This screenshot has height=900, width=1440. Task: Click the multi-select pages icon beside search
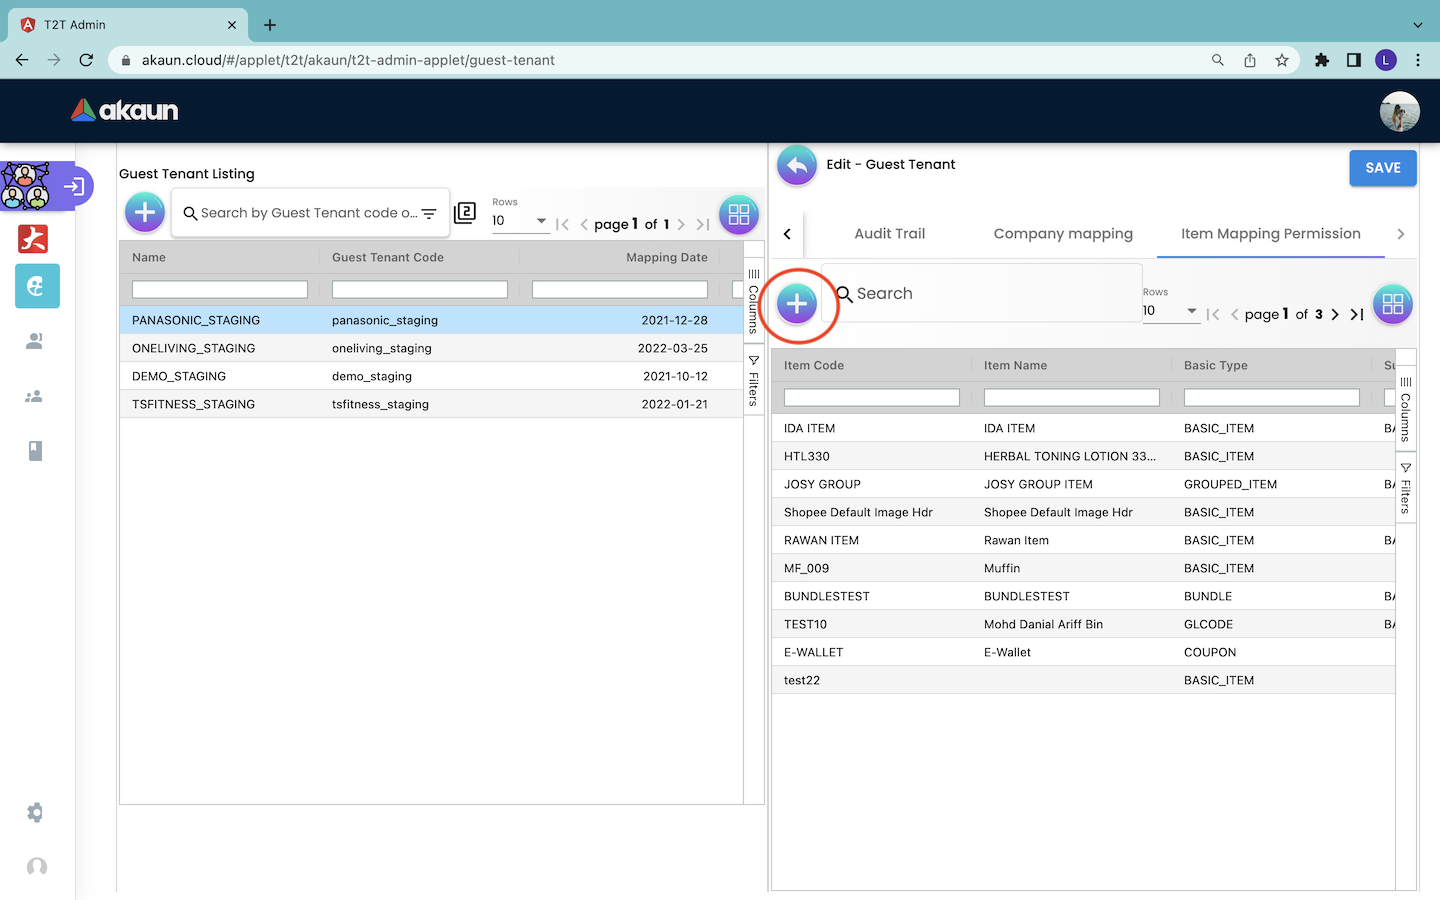click(465, 212)
